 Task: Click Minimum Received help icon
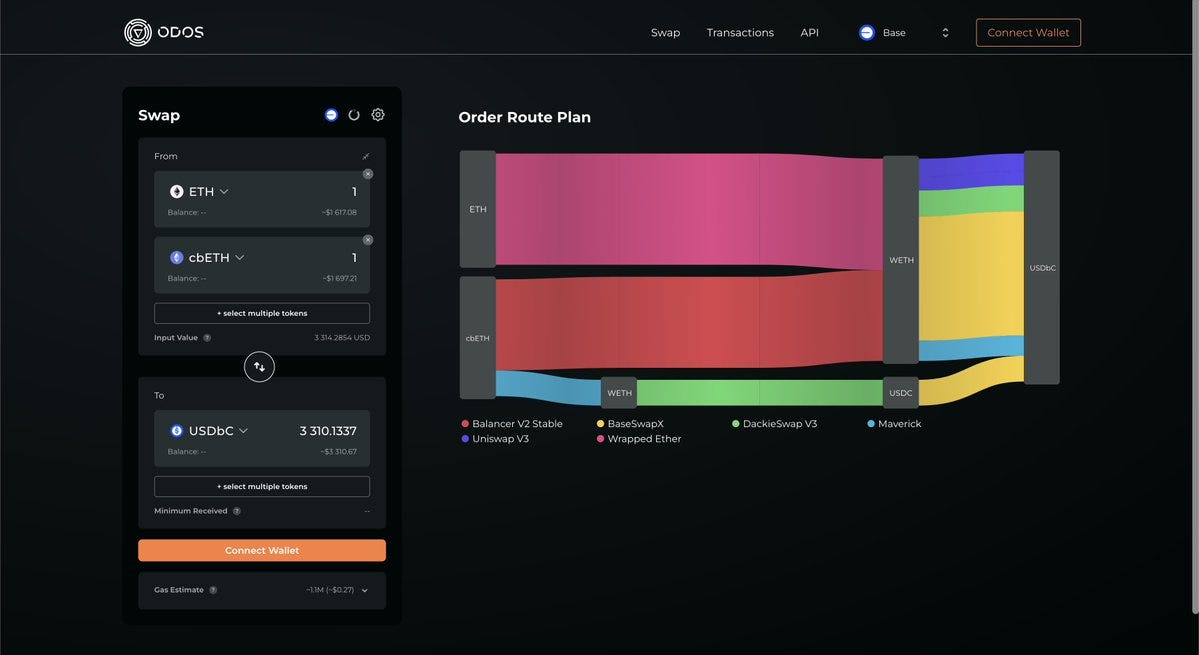(x=237, y=511)
